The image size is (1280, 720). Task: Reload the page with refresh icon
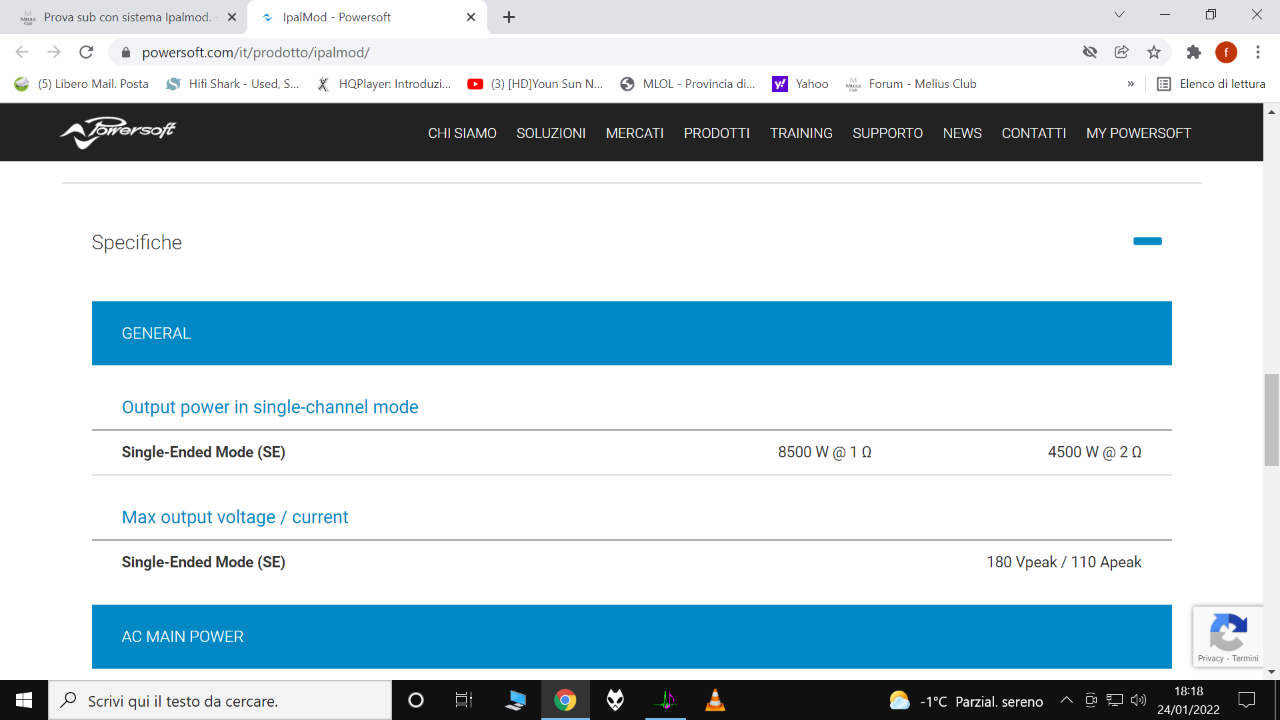pos(86,52)
